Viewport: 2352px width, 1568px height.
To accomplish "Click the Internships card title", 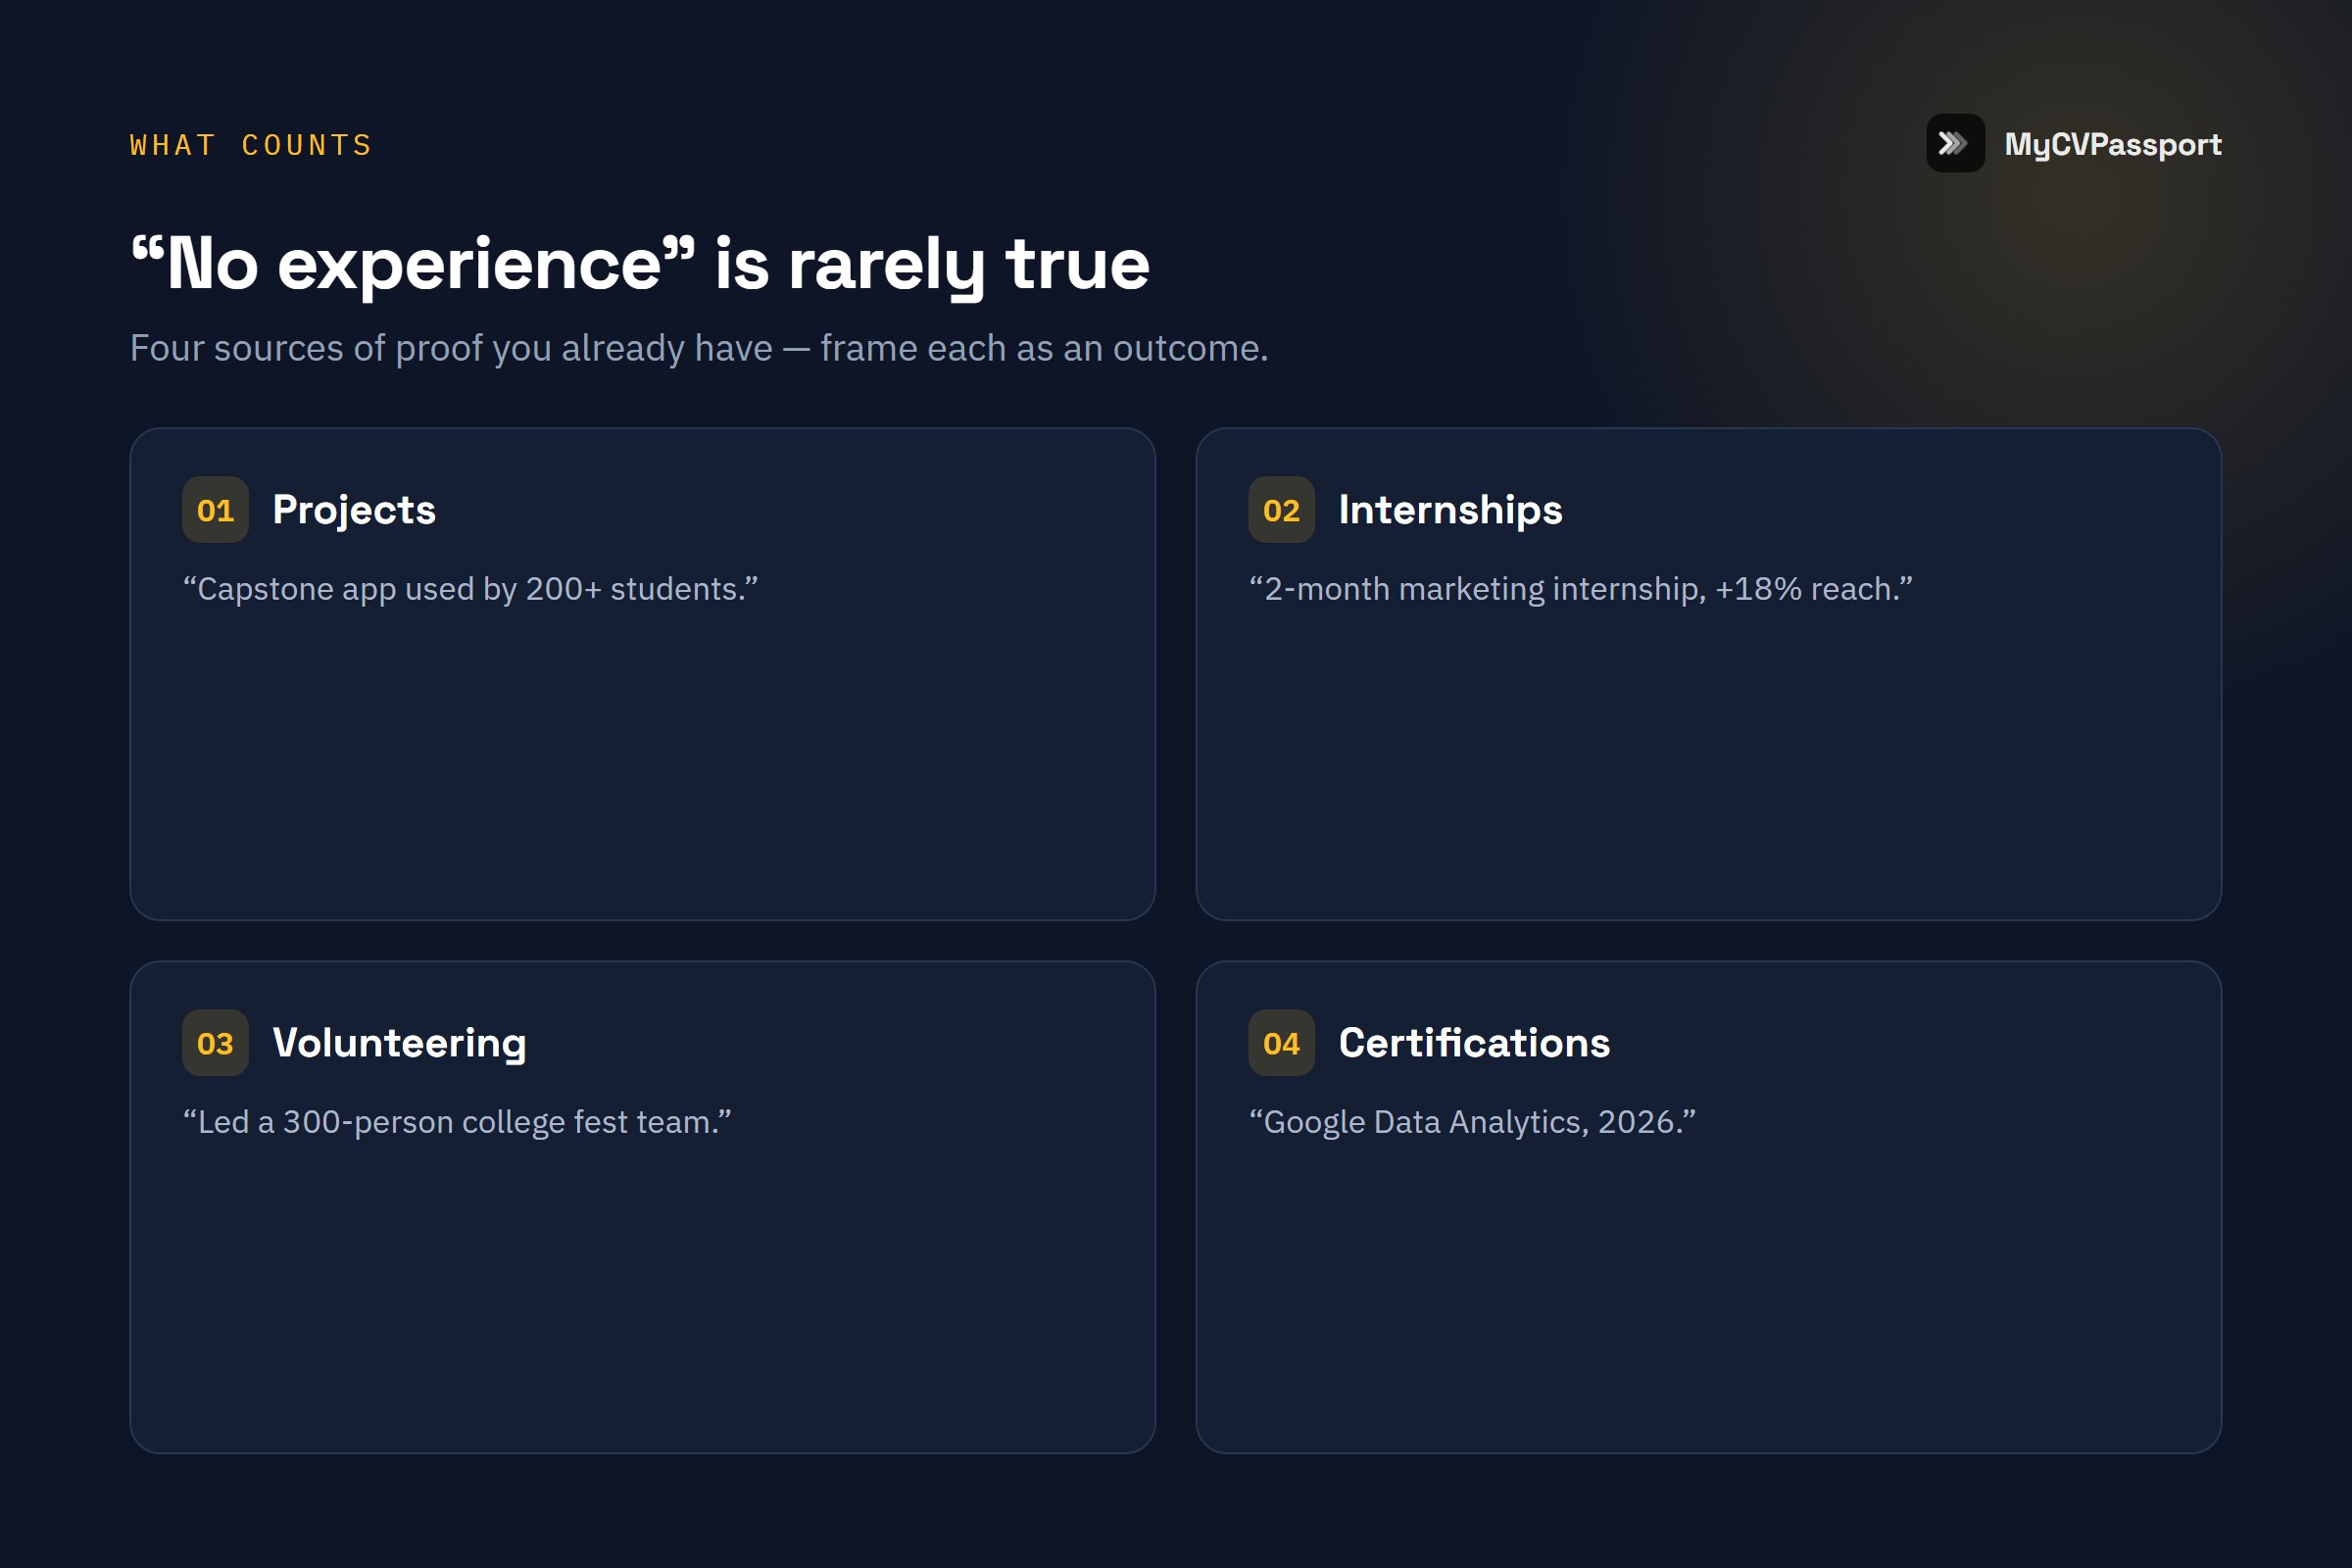I will [1450, 510].
